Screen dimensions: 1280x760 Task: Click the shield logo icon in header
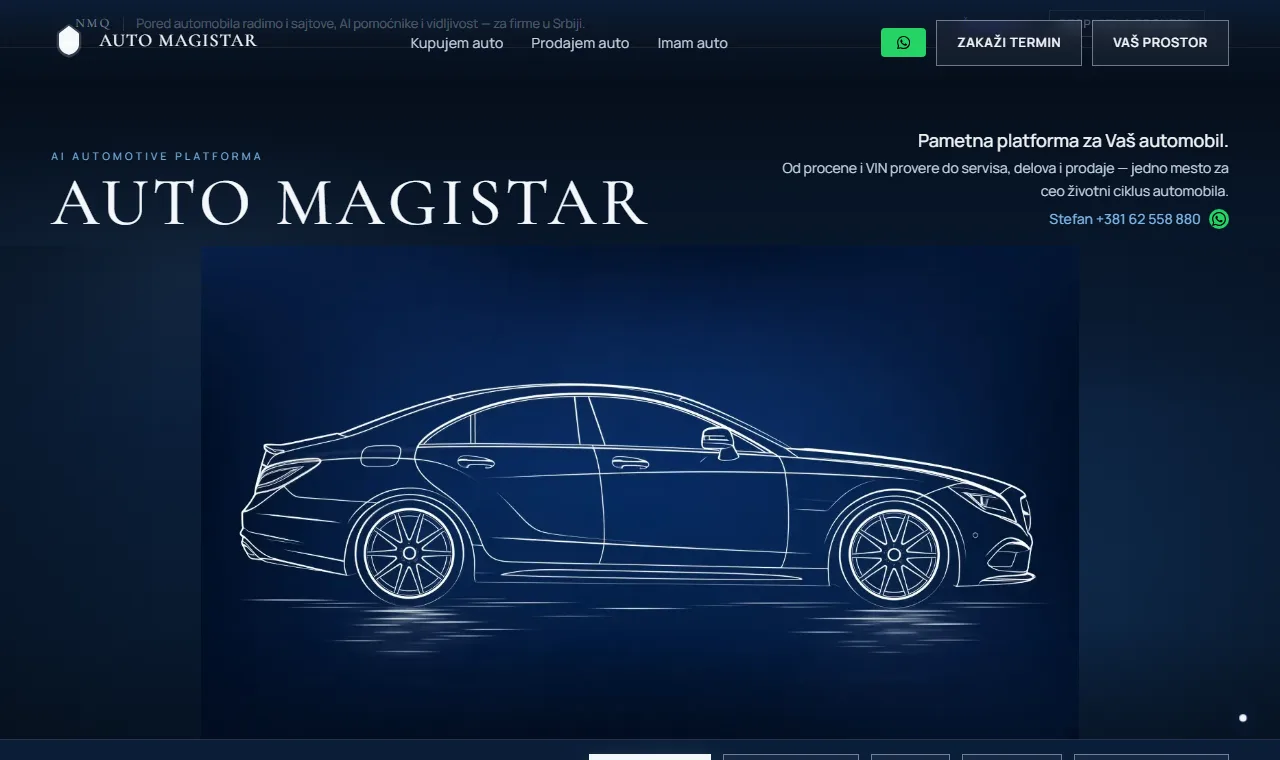pyautogui.click(x=69, y=41)
